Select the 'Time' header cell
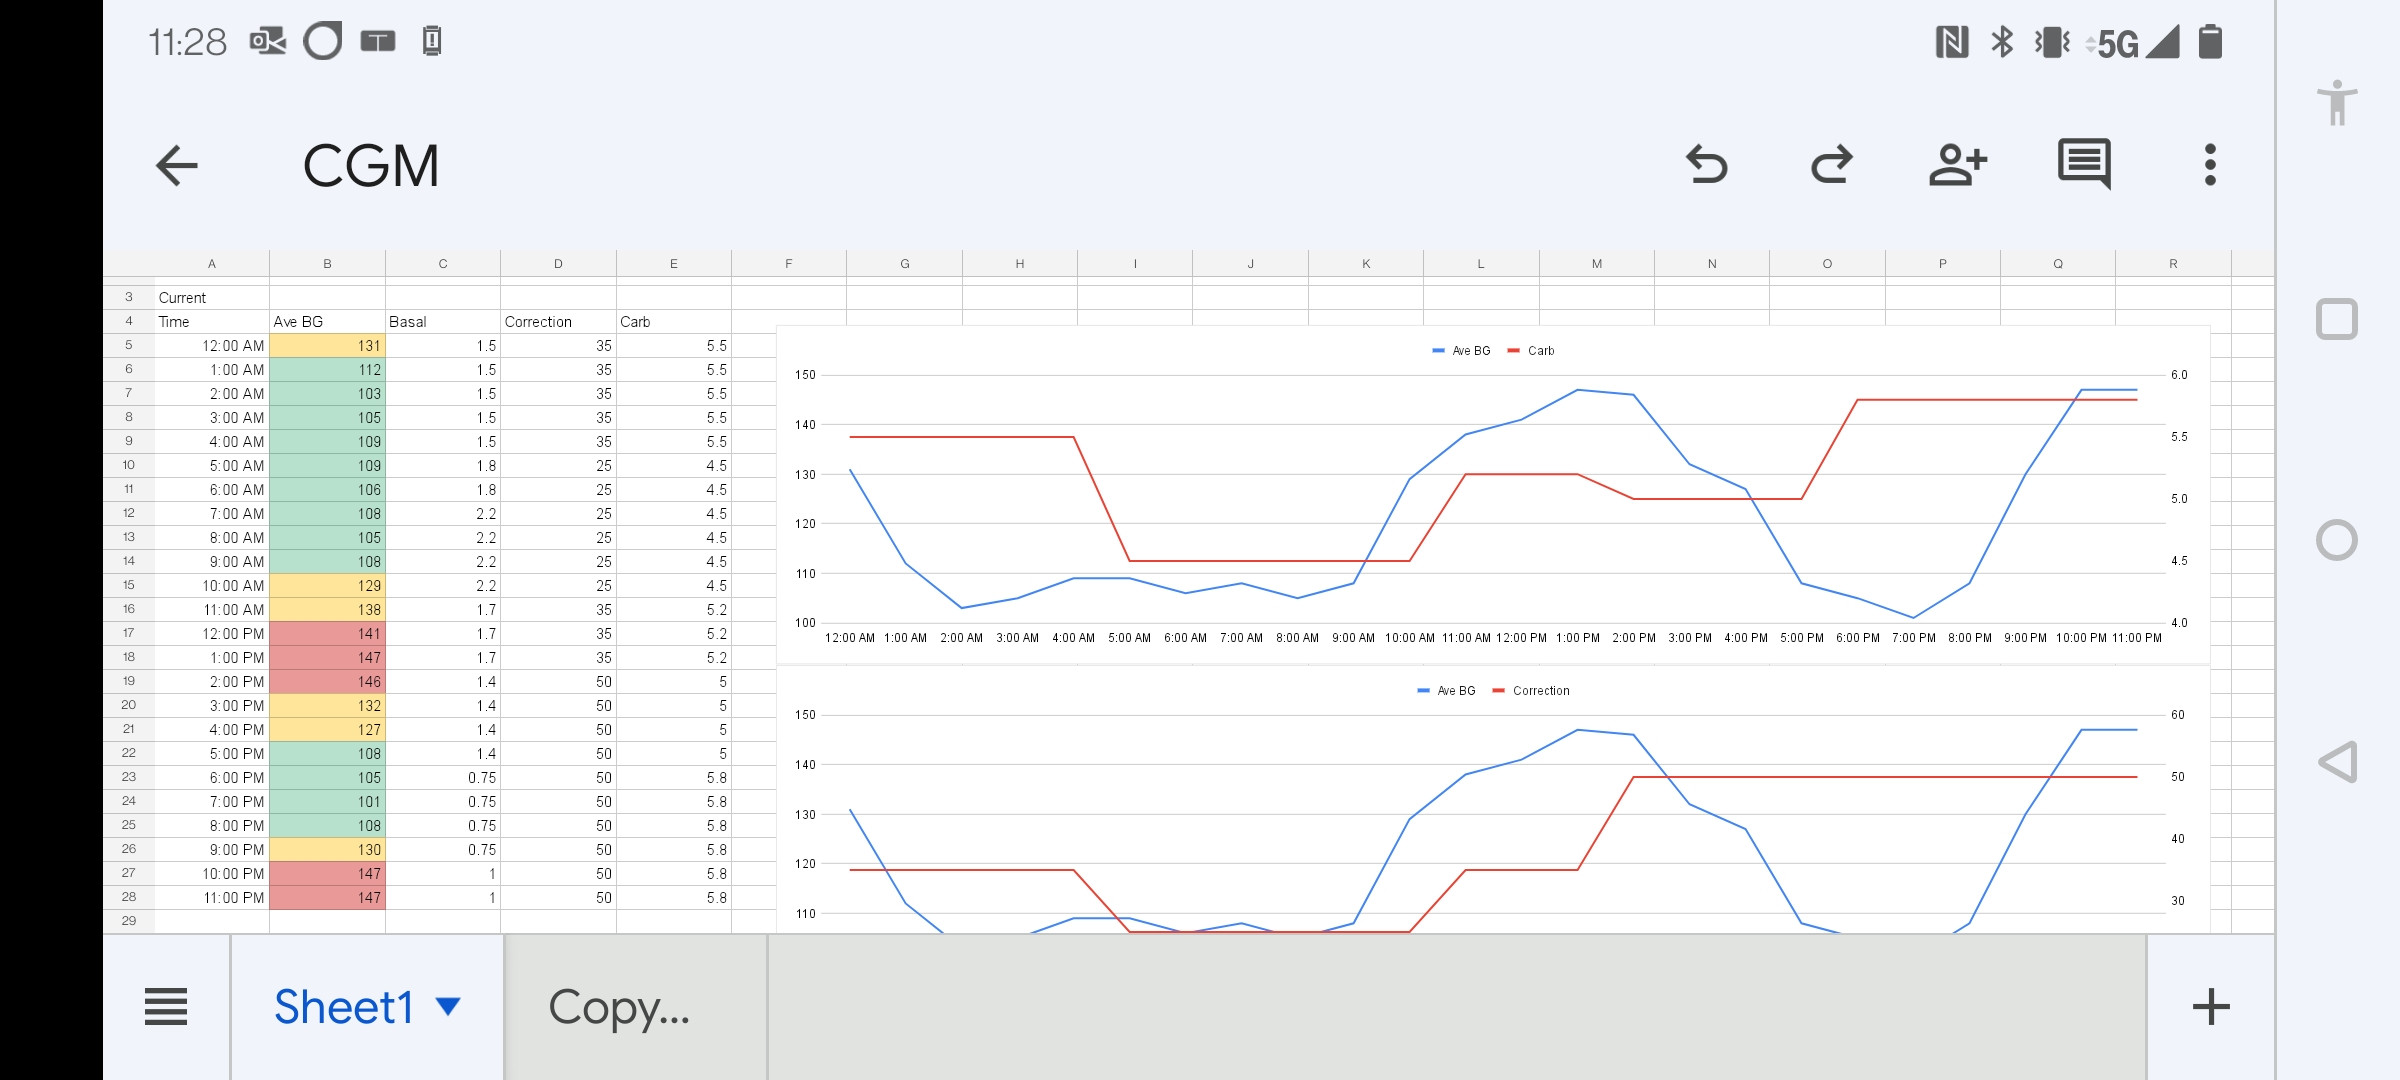 pos(211,322)
